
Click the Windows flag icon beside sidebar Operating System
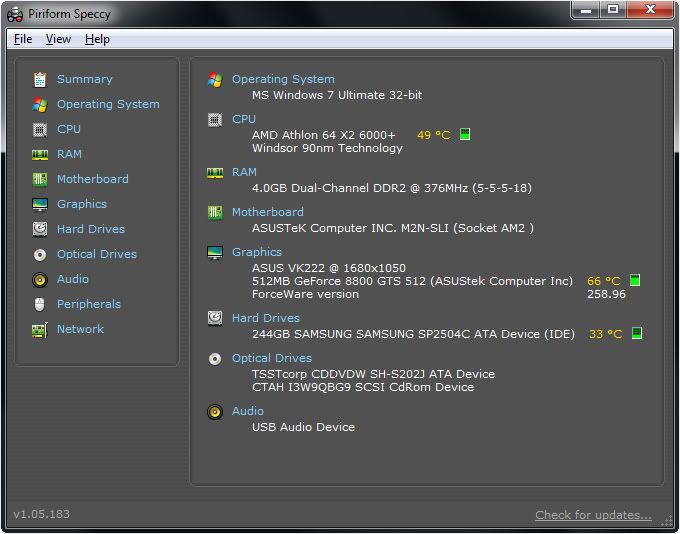pyautogui.click(x=40, y=105)
